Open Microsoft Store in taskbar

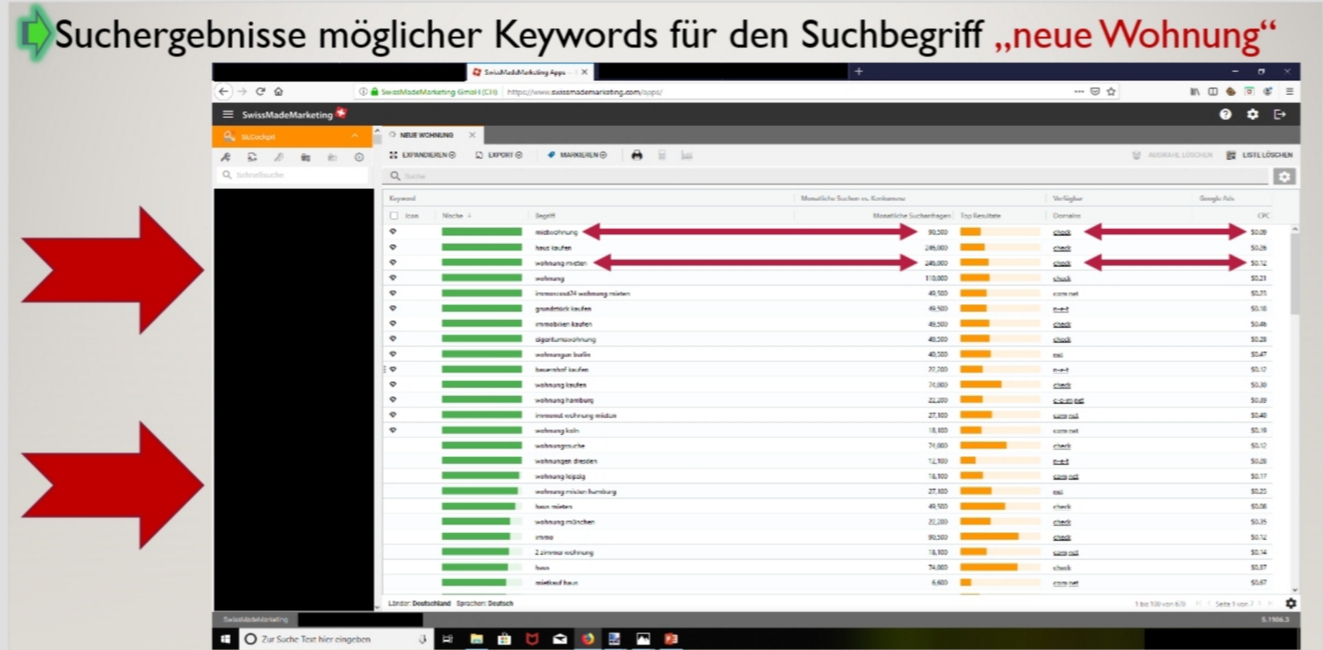504,639
